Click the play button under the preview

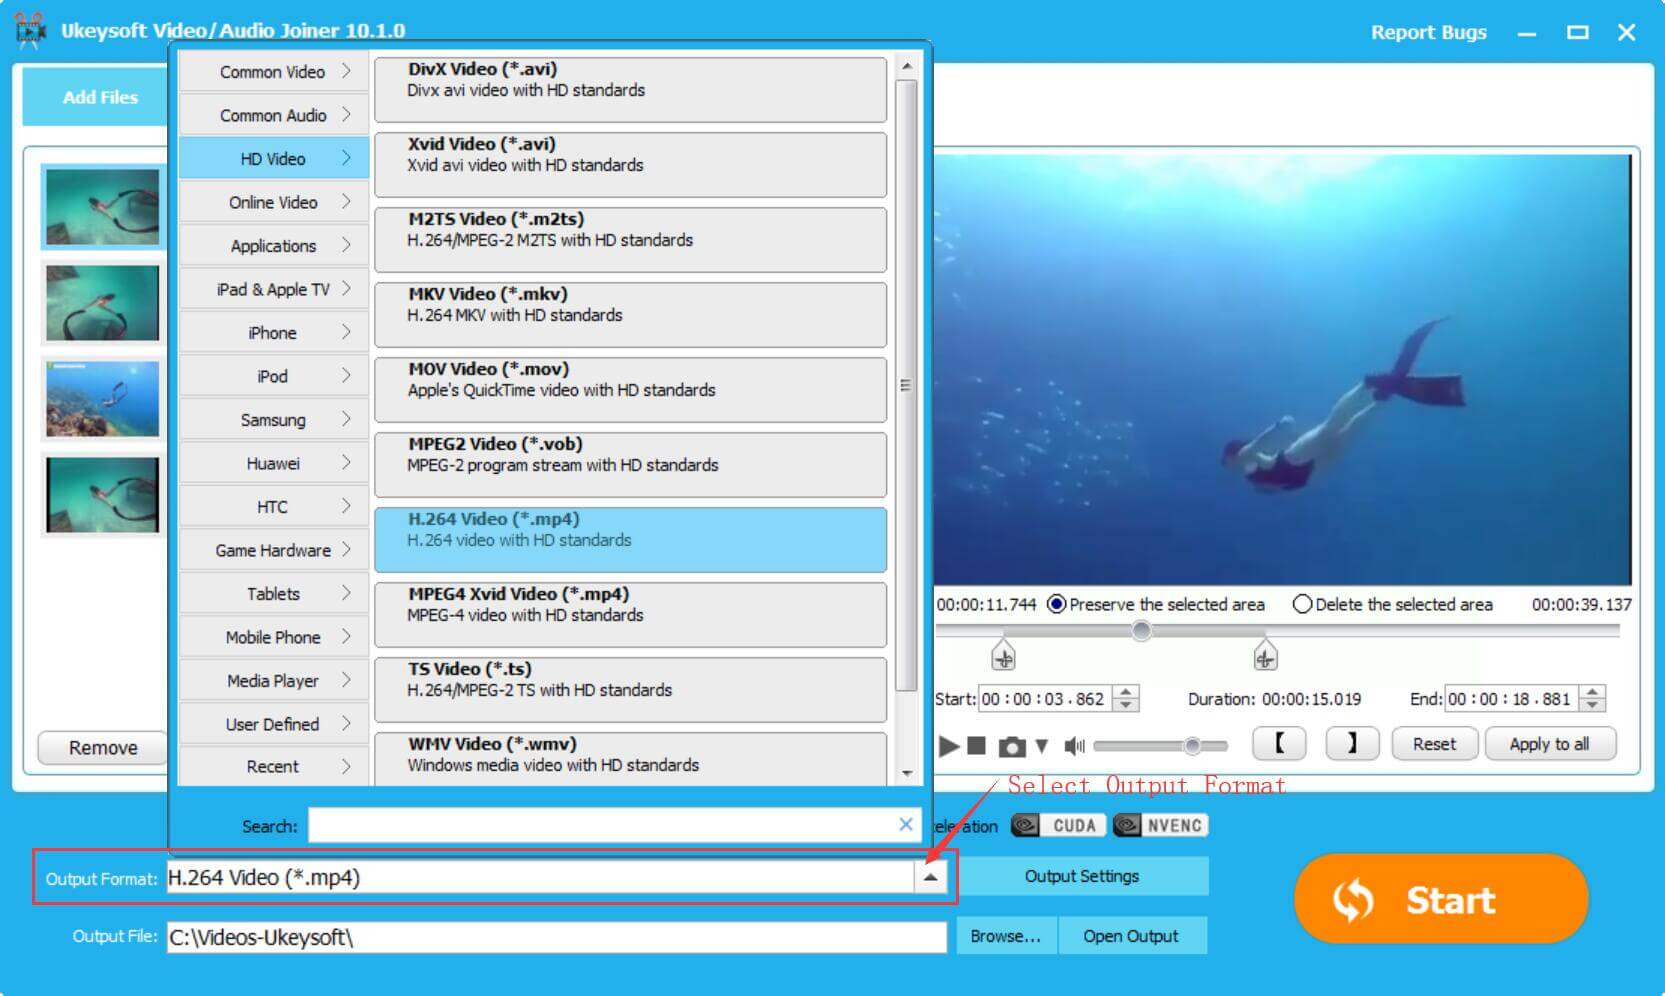(x=949, y=746)
